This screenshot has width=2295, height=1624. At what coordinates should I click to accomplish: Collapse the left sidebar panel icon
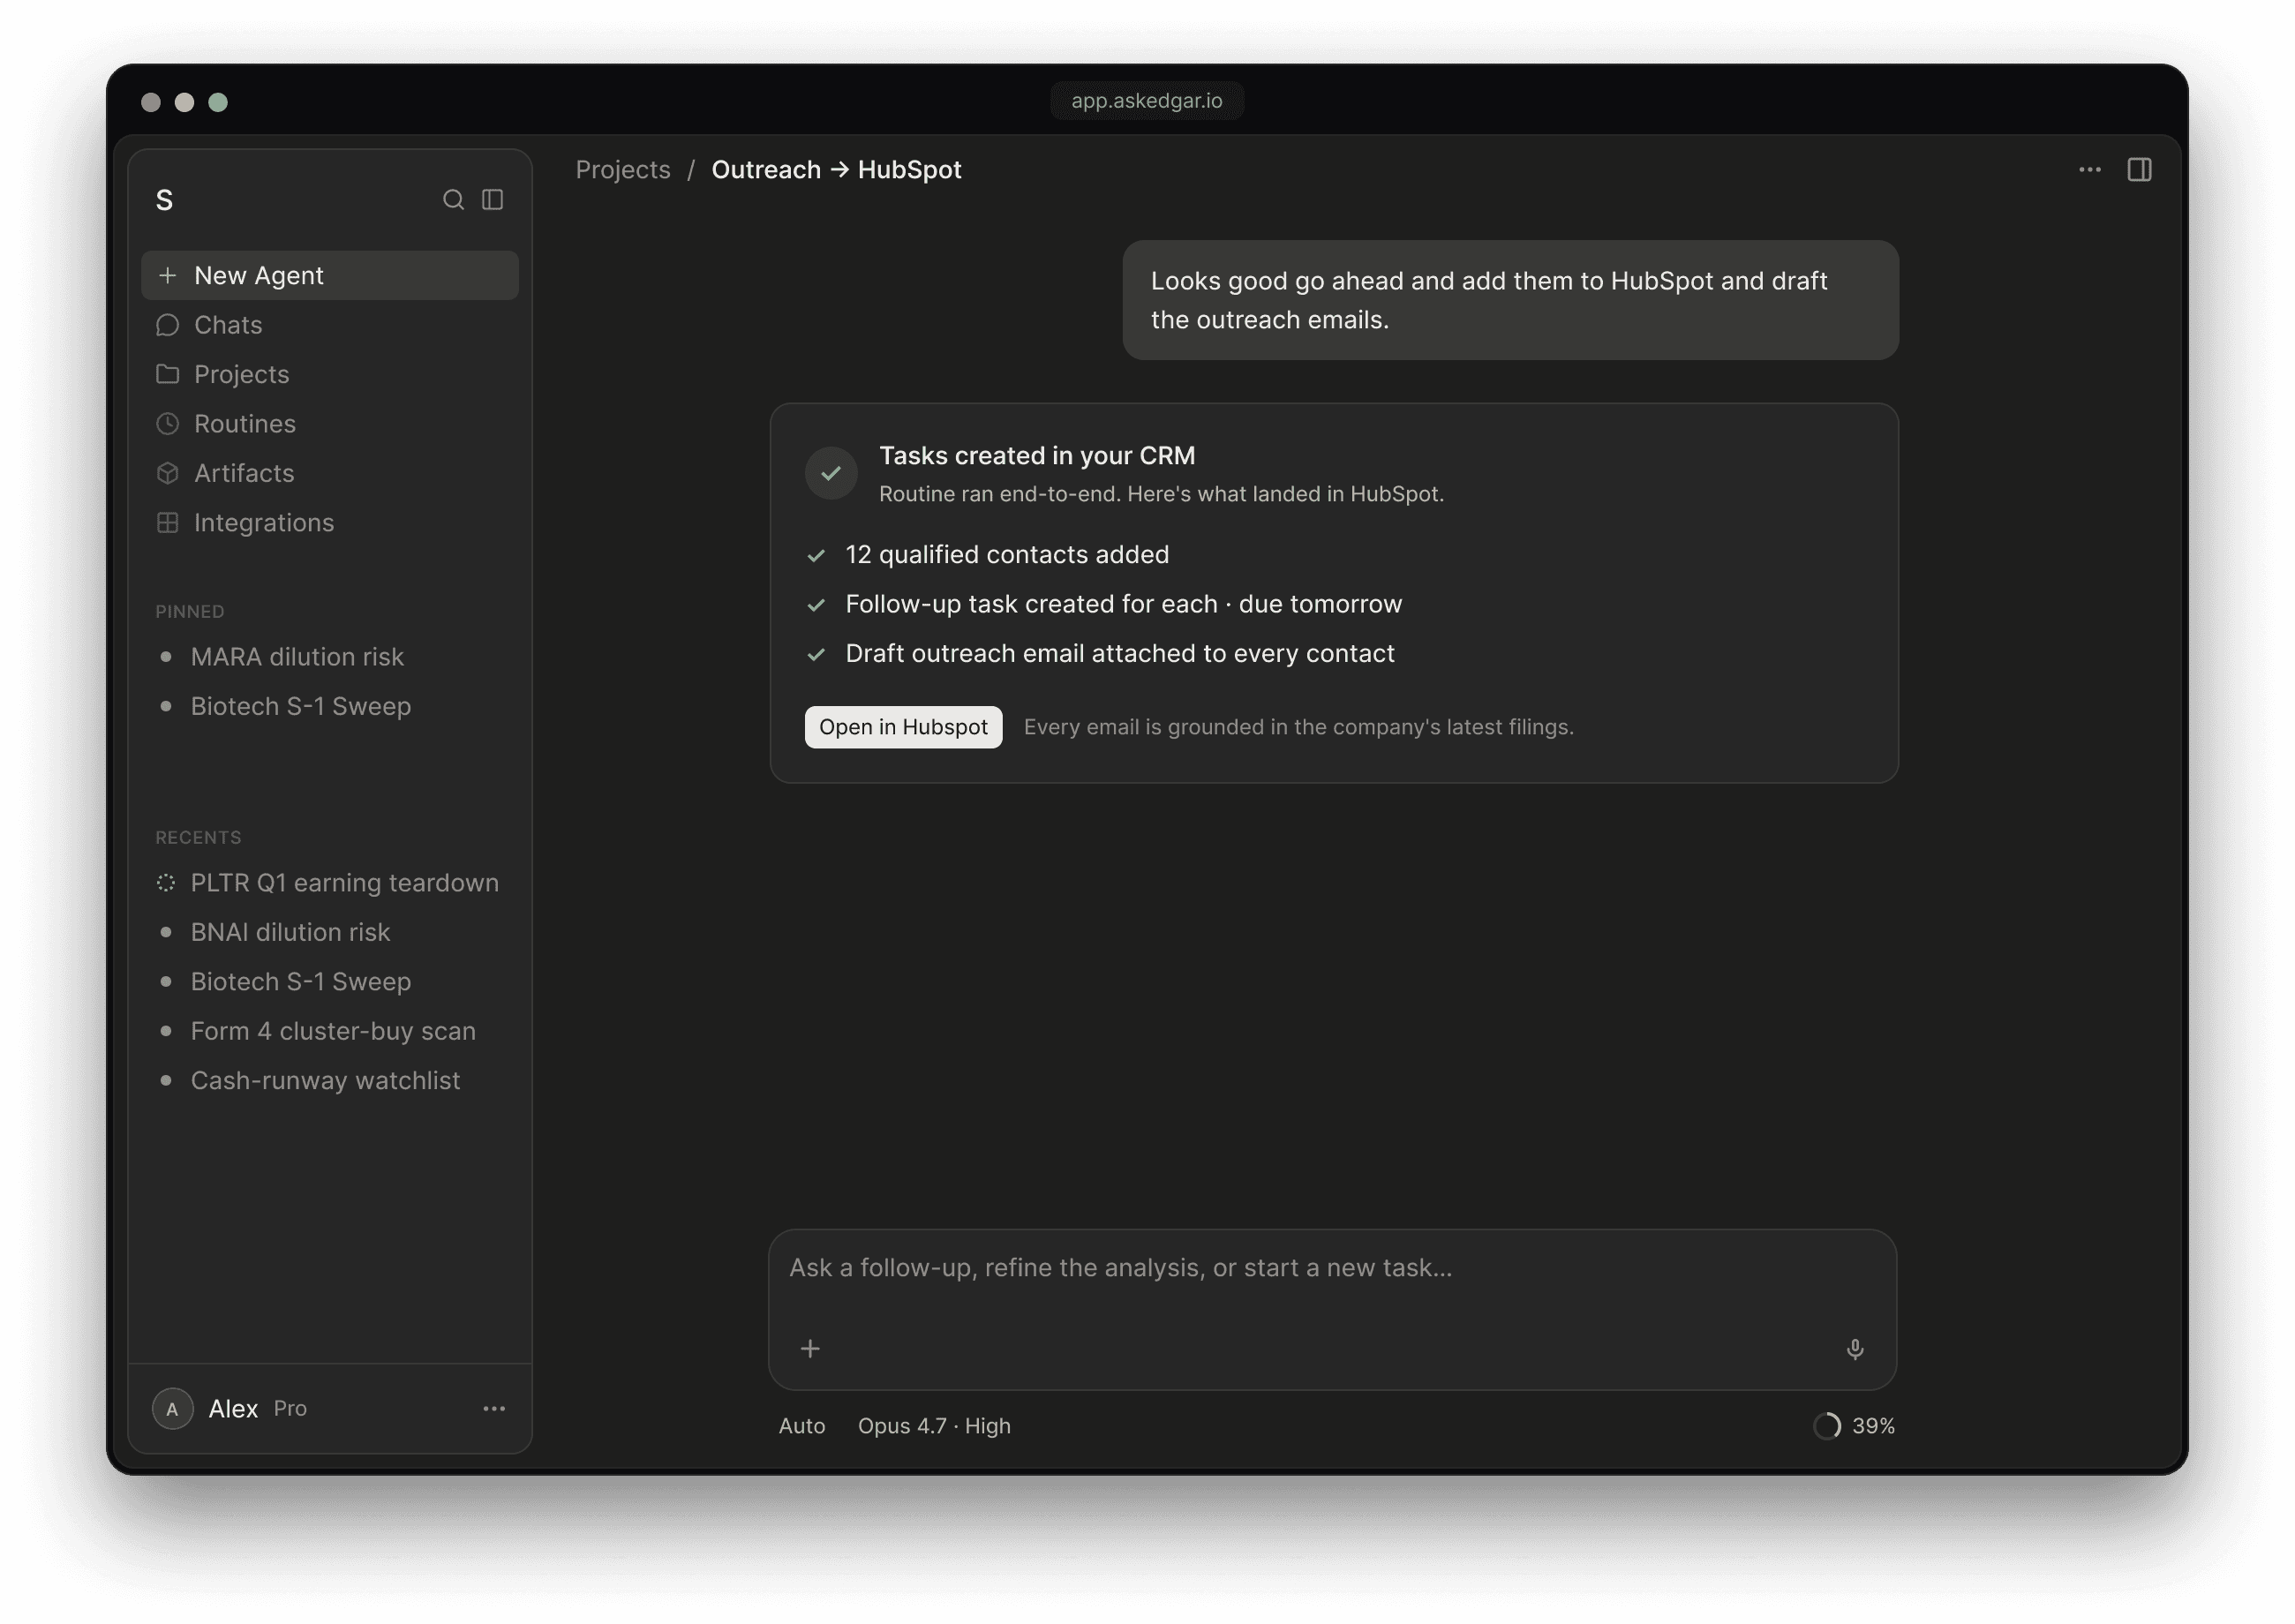(492, 200)
